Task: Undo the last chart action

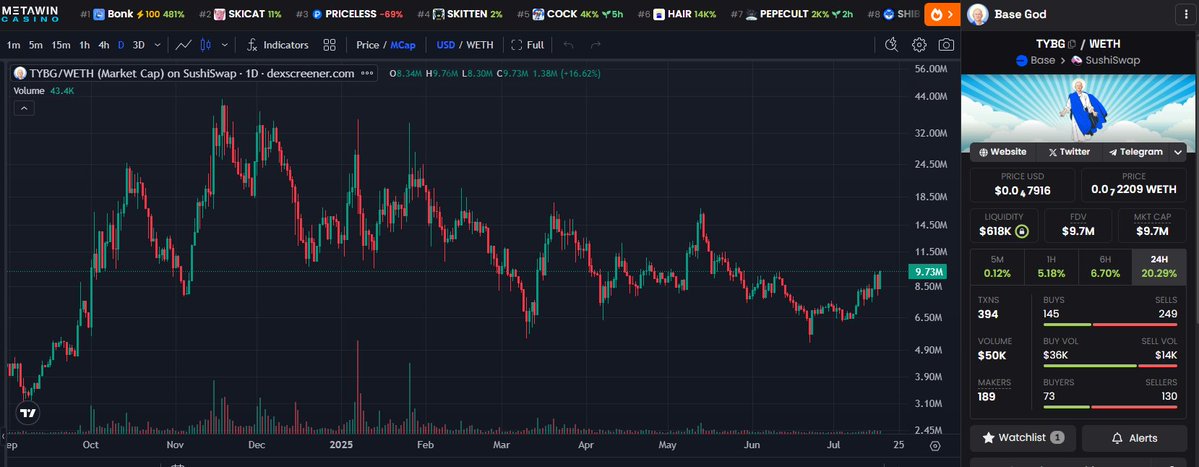Action: 568,45
